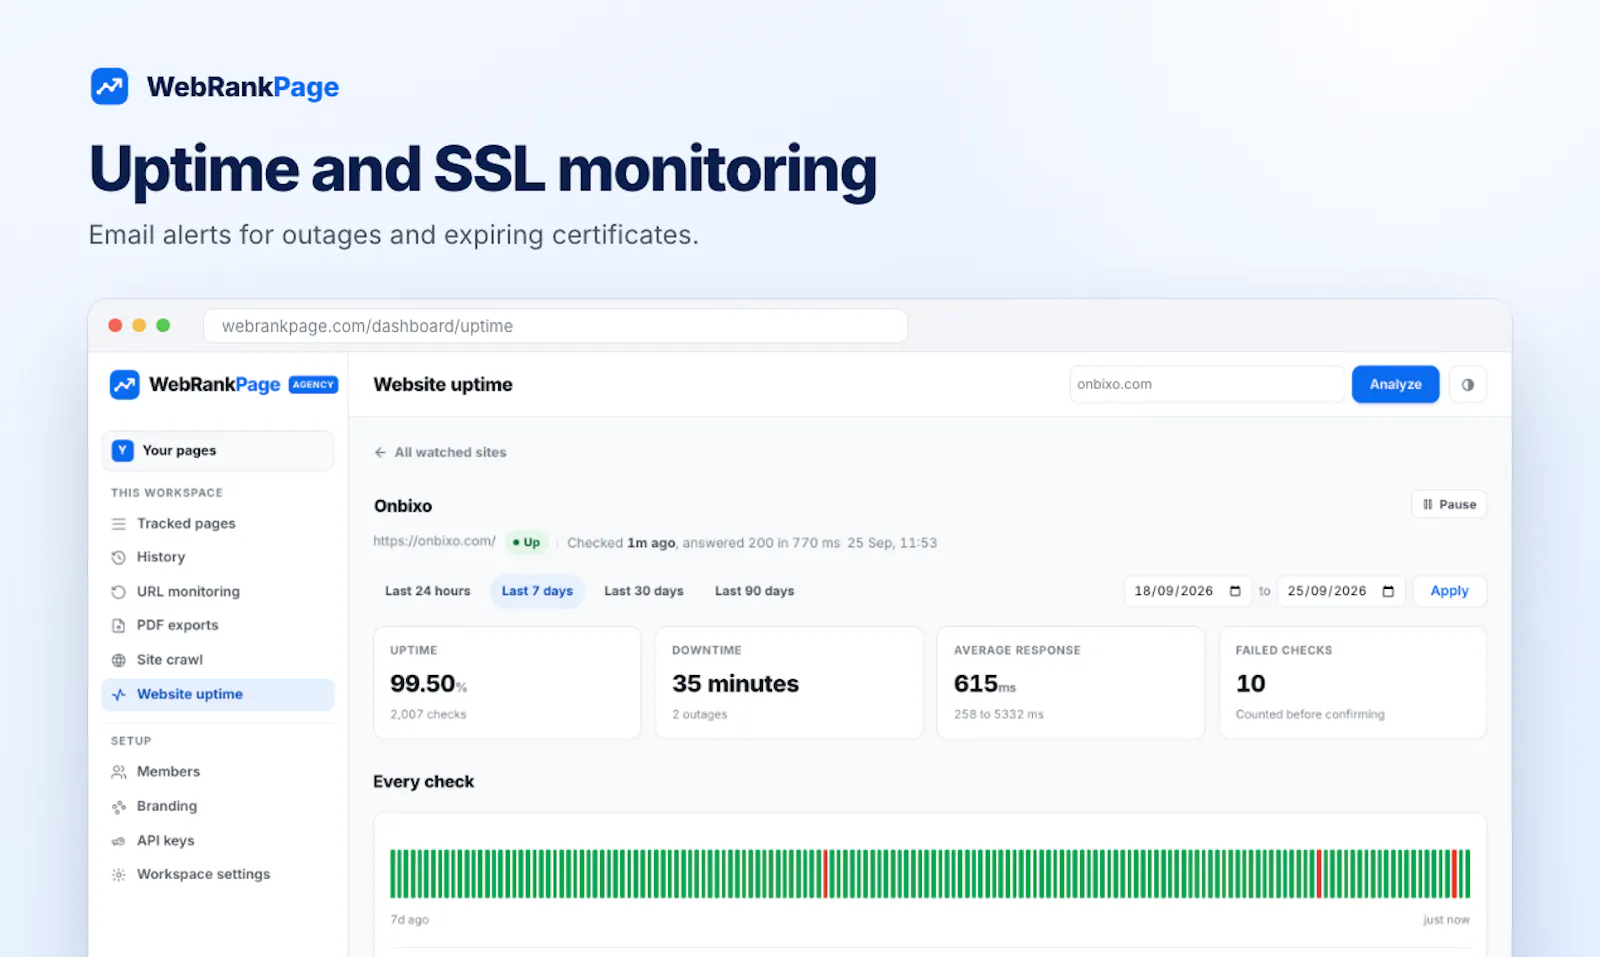The image size is (1600, 957).
Task: Select the Last 24 hours range
Action: [x=428, y=591]
